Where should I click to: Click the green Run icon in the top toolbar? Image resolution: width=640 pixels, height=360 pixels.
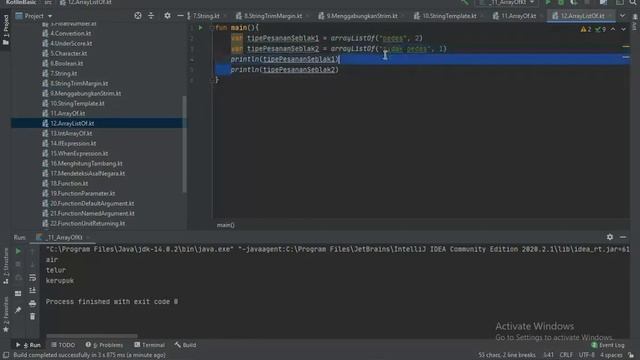click(x=548, y=2)
